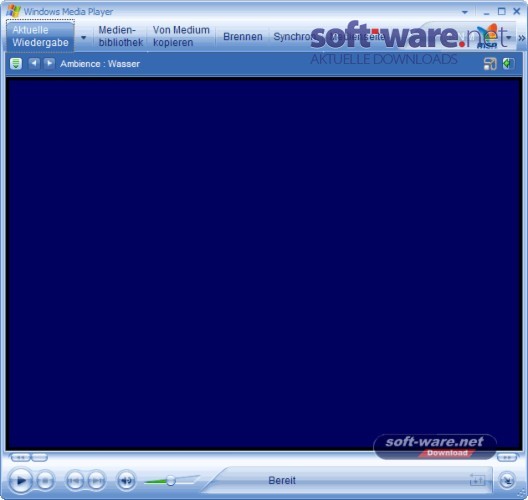Switch to compact skin mode icon
The image size is (528, 500).
click(507, 480)
